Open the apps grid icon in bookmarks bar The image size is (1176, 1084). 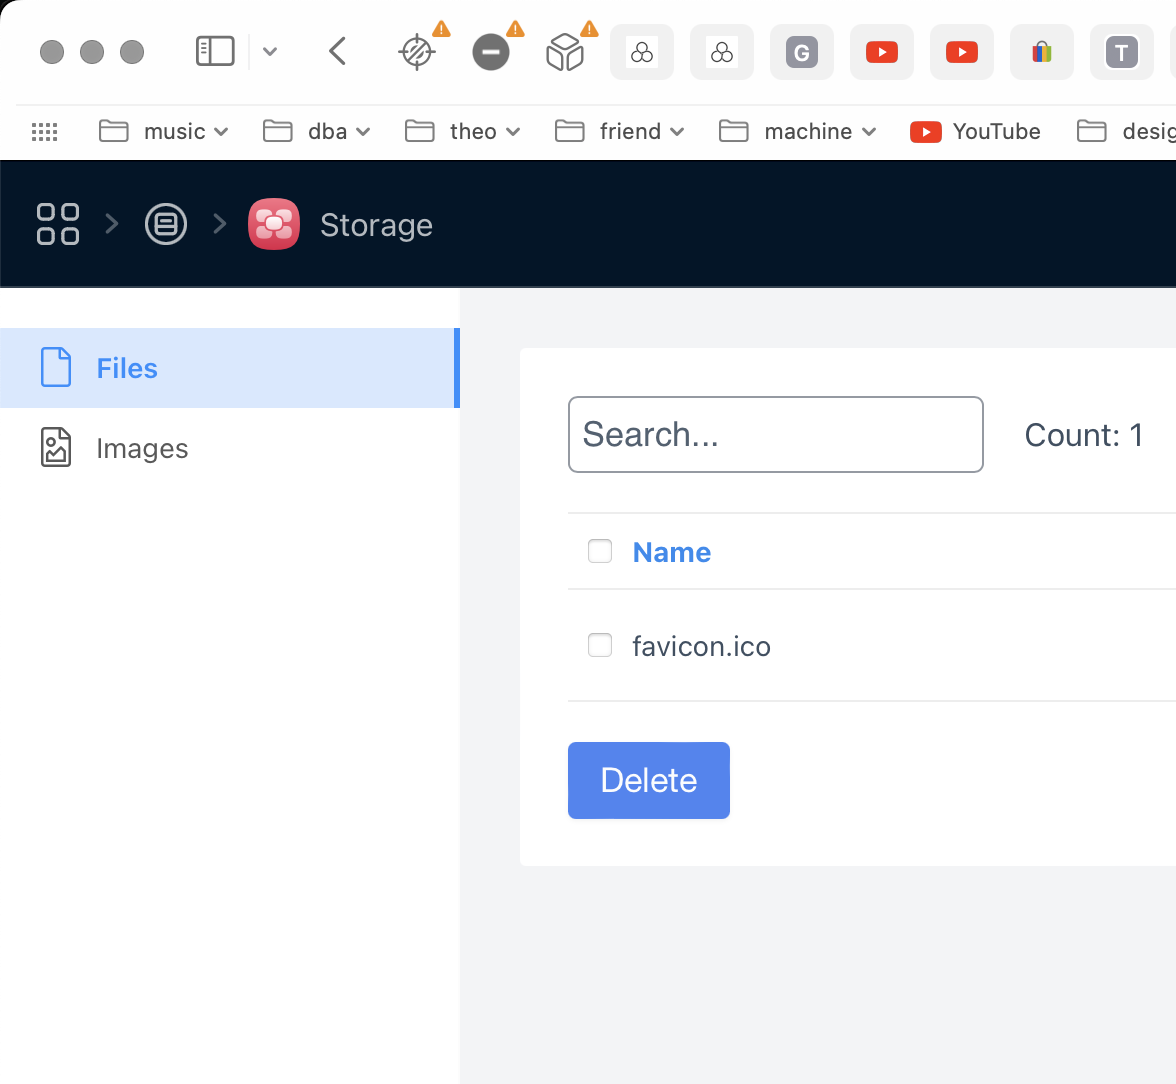(45, 132)
